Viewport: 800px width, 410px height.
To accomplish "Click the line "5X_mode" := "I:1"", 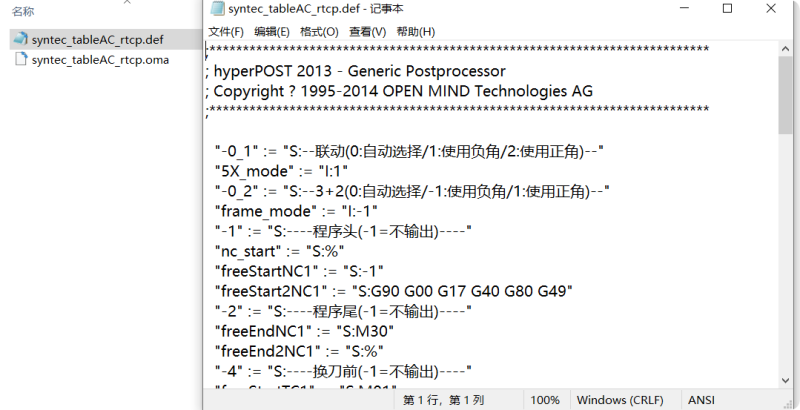I will 281,171.
